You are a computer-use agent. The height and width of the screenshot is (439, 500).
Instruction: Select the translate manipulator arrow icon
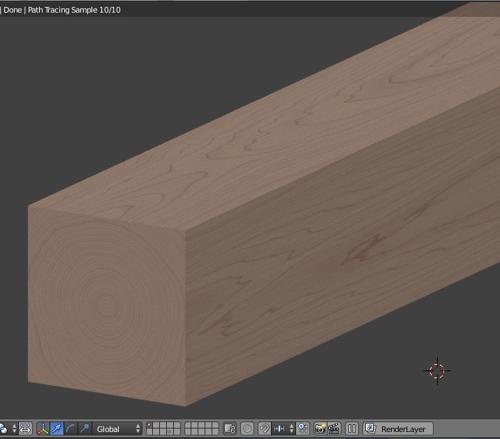point(57,429)
